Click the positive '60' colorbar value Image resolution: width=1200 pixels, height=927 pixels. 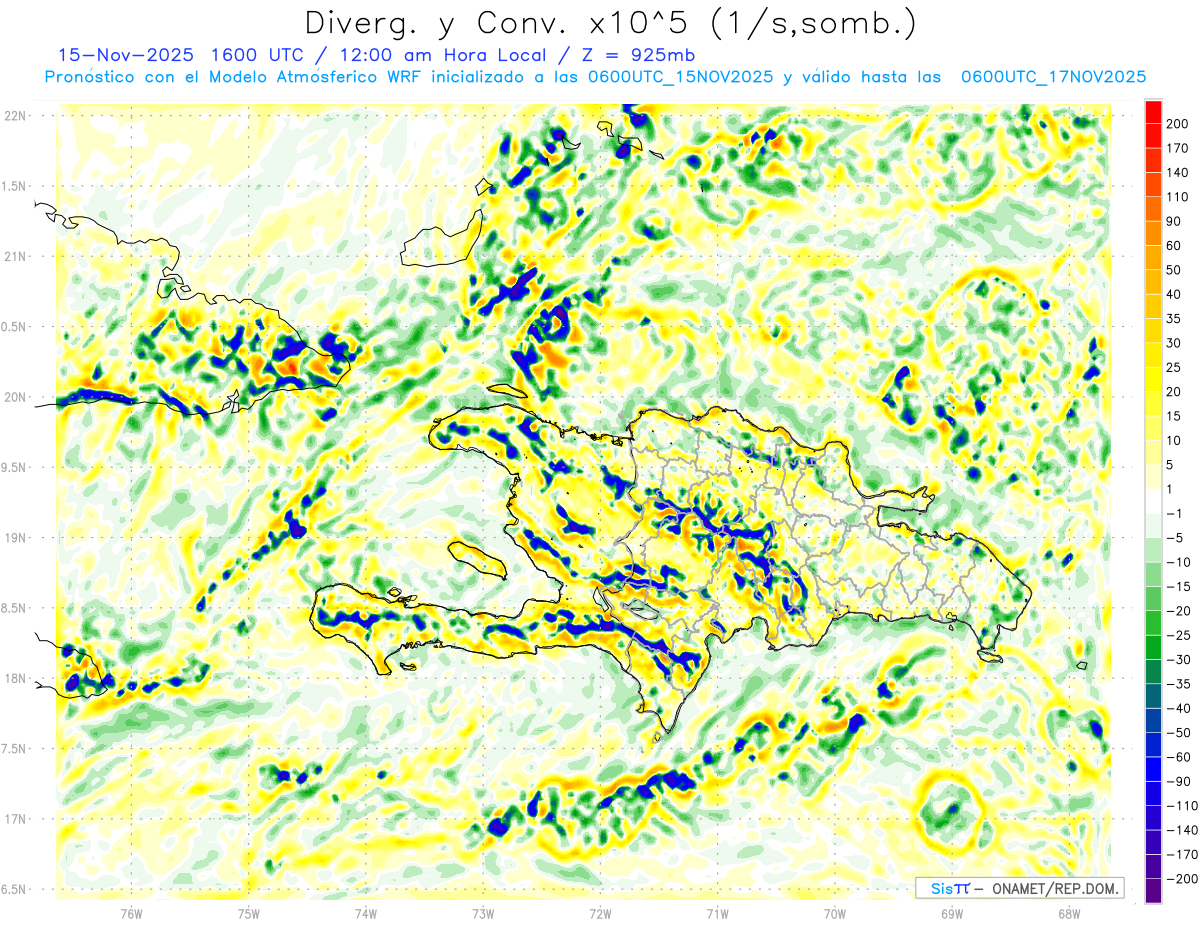coord(1174,246)
